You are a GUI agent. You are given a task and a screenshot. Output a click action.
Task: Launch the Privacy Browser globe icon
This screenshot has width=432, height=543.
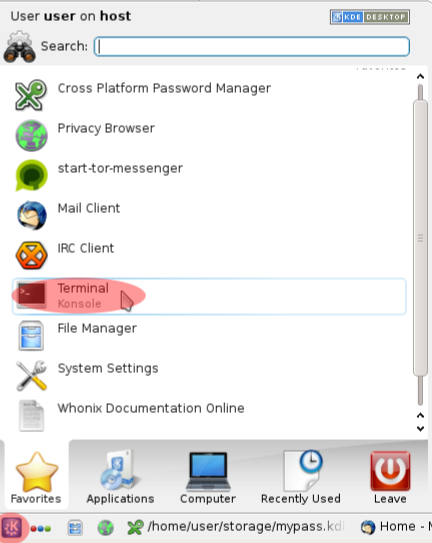coord(31,135)
